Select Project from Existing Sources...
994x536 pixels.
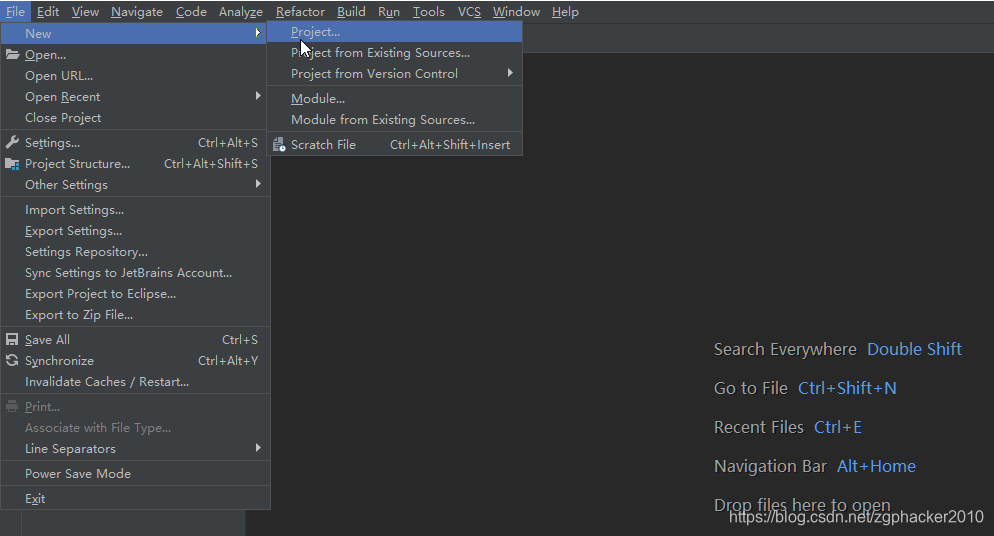point(394,53)
